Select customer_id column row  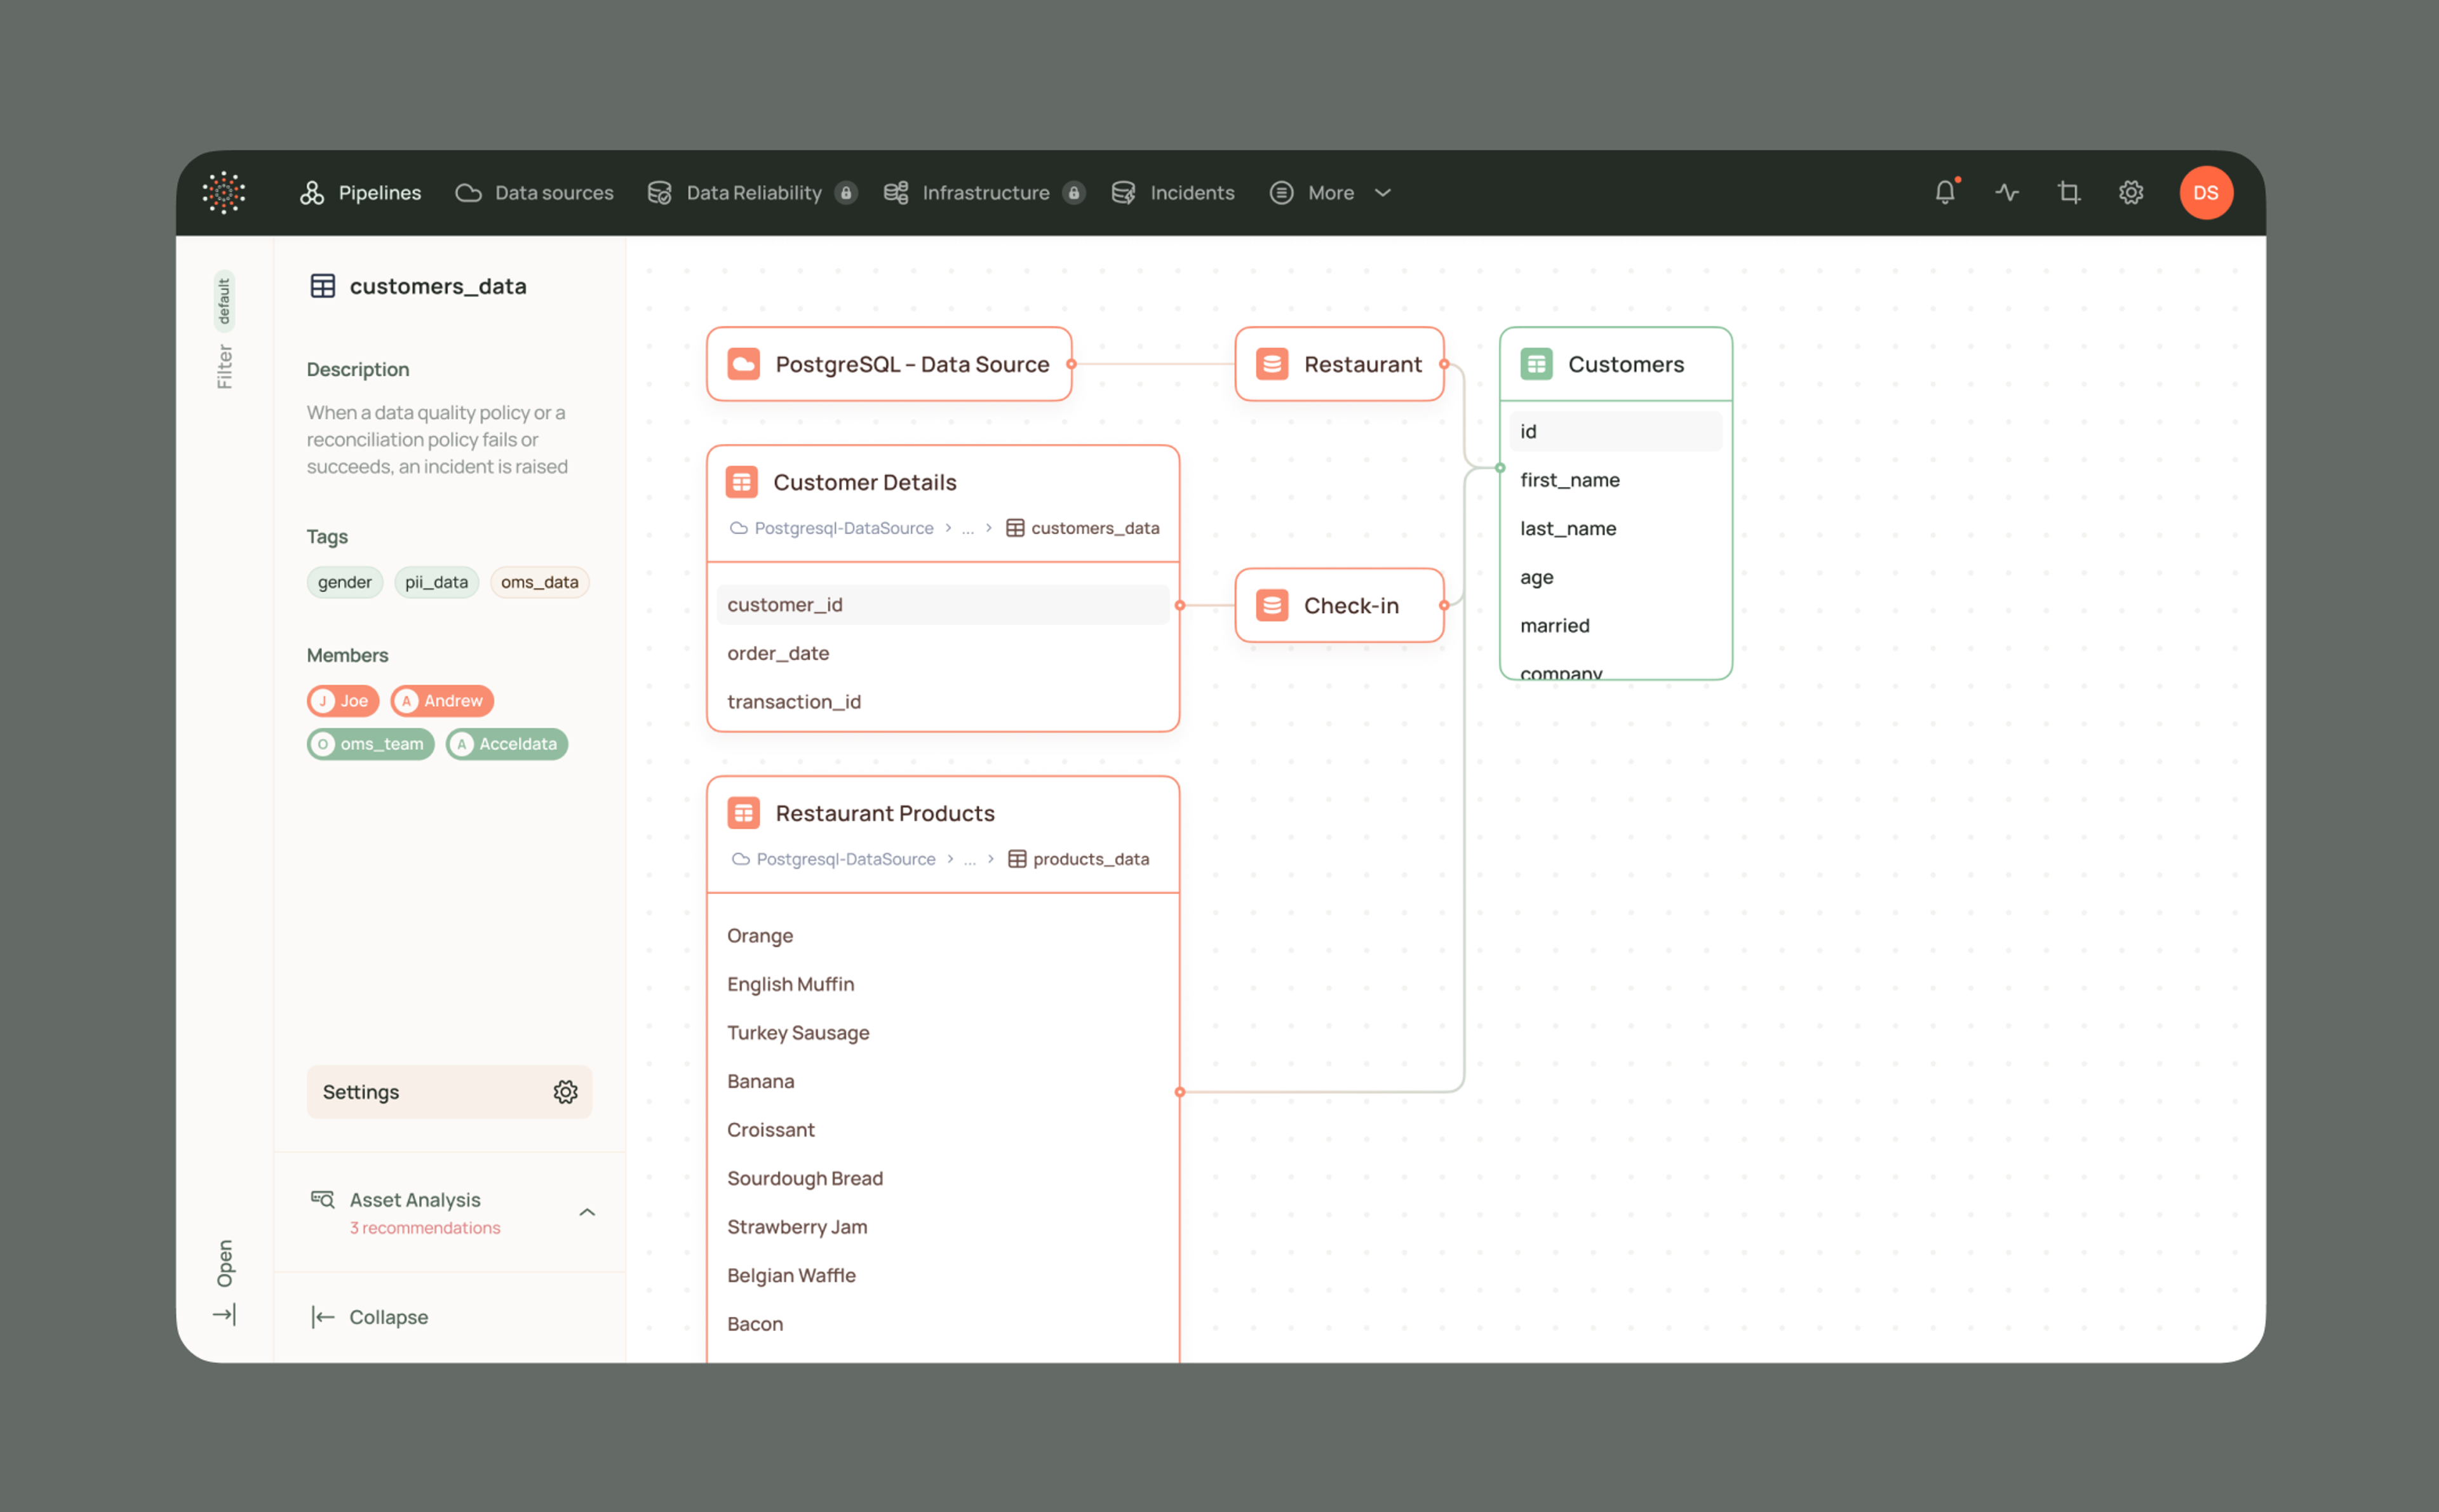(943, 605)
